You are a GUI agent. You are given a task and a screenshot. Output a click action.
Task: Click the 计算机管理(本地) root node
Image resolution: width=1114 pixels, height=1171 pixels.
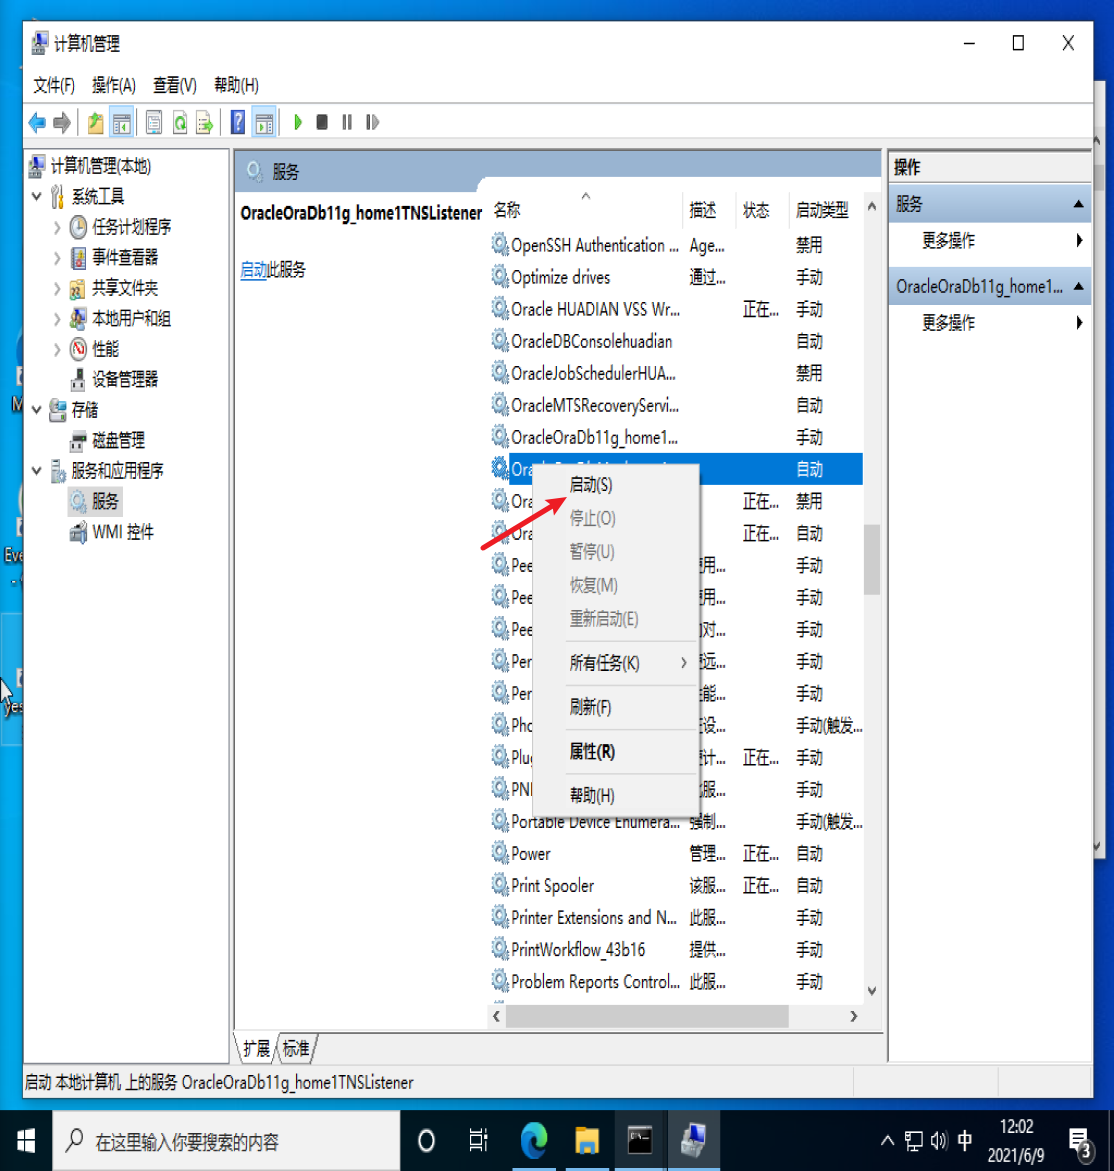pyautogui.click(x=101, y=166)
